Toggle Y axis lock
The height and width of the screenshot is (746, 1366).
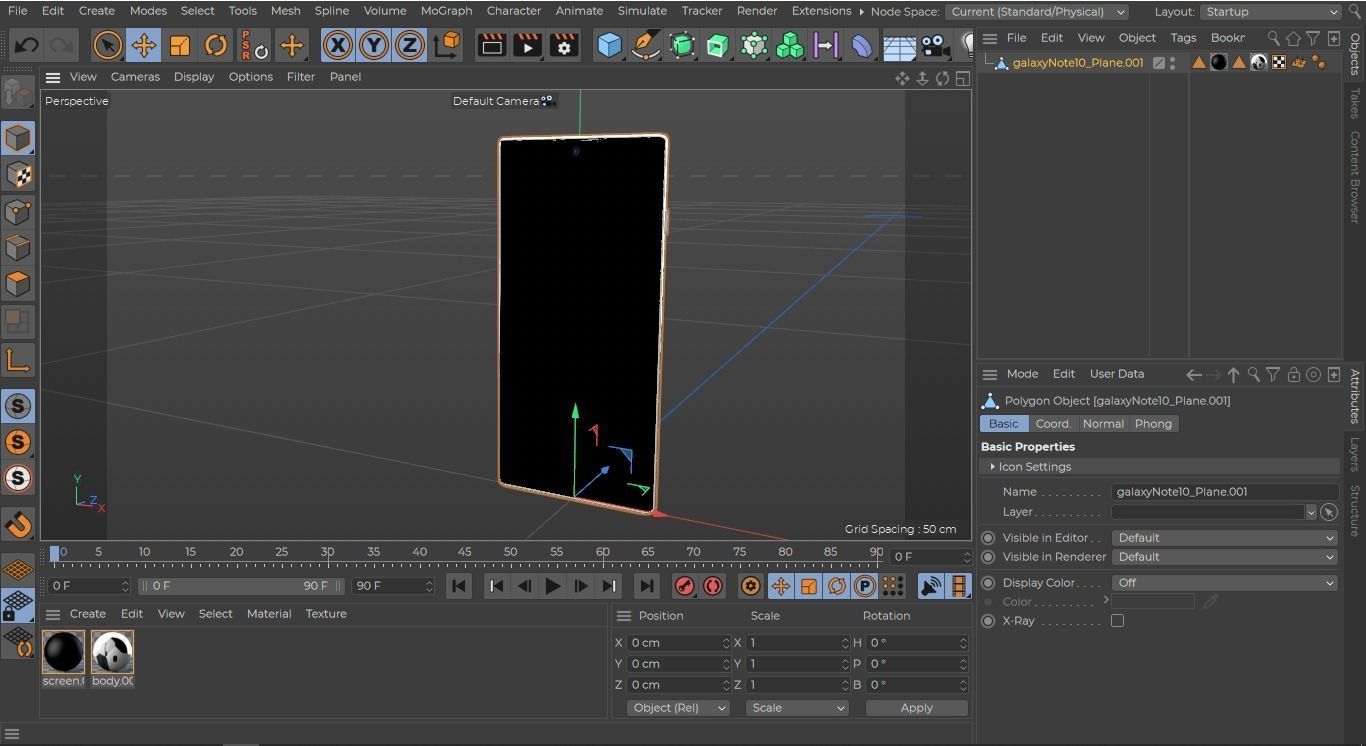click(x=374, y=45)
